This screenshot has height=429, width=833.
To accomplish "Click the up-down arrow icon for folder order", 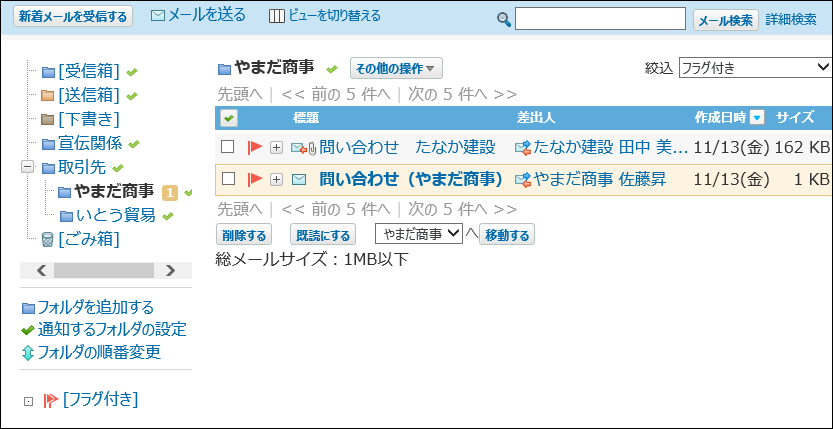I will (28, 353).
